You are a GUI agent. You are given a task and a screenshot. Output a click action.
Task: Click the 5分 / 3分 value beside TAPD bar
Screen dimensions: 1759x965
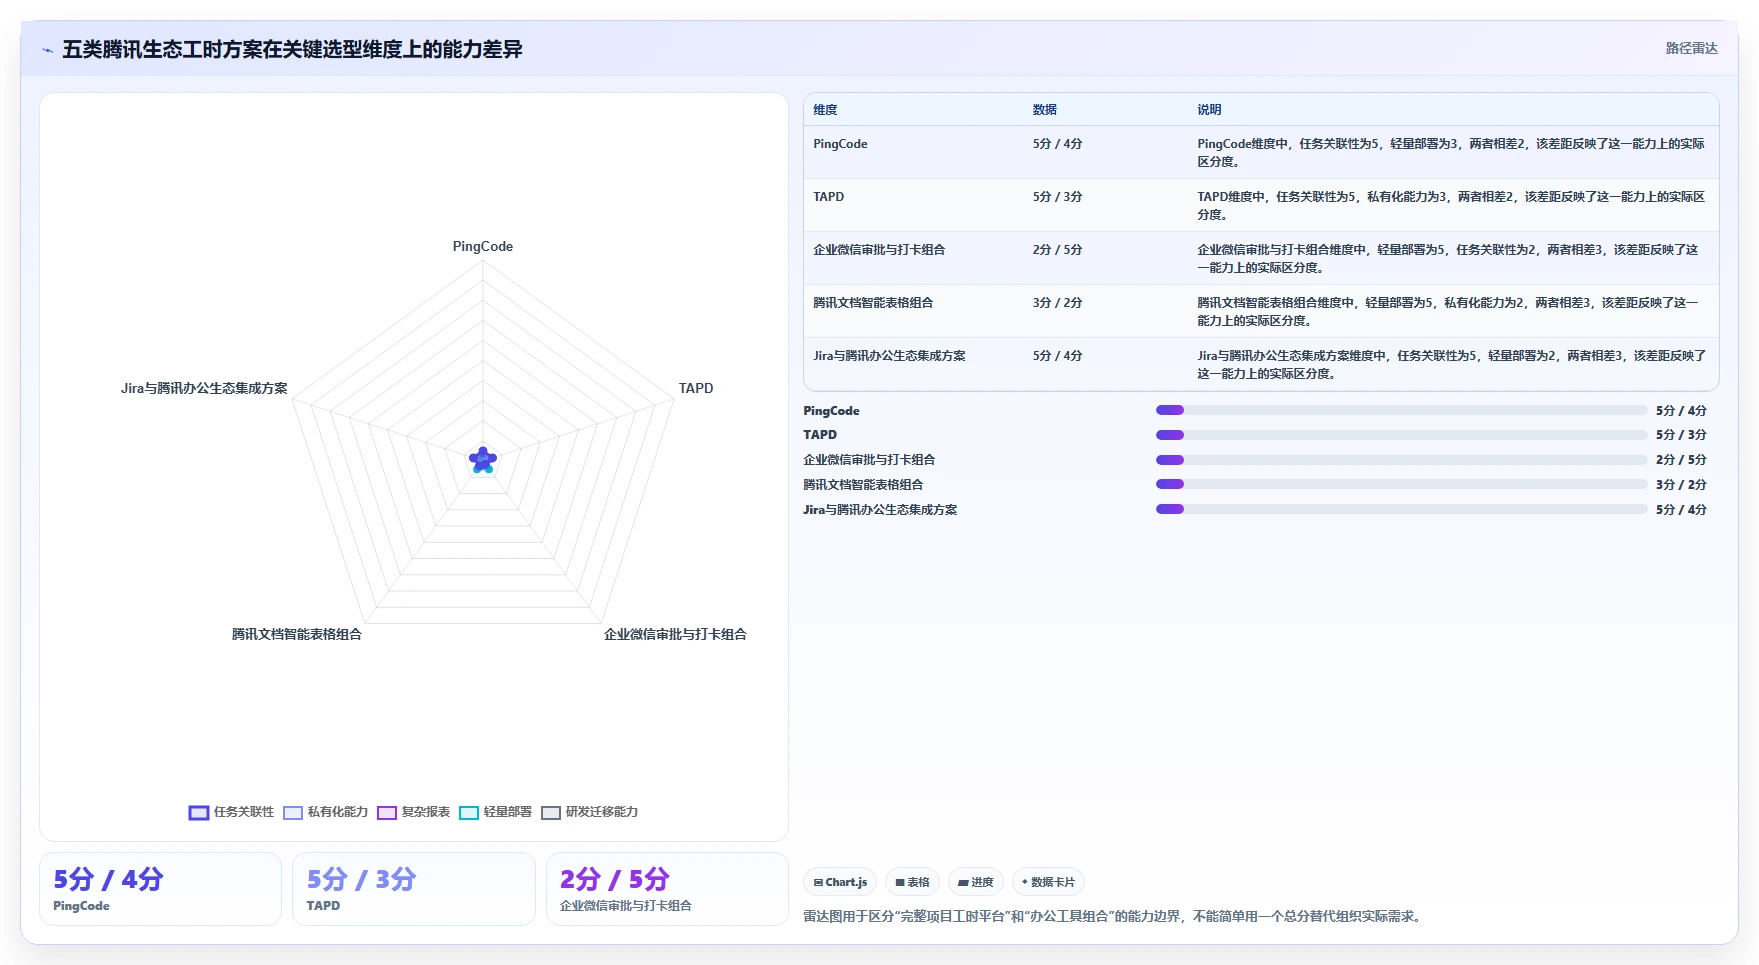coord(1681,435)
